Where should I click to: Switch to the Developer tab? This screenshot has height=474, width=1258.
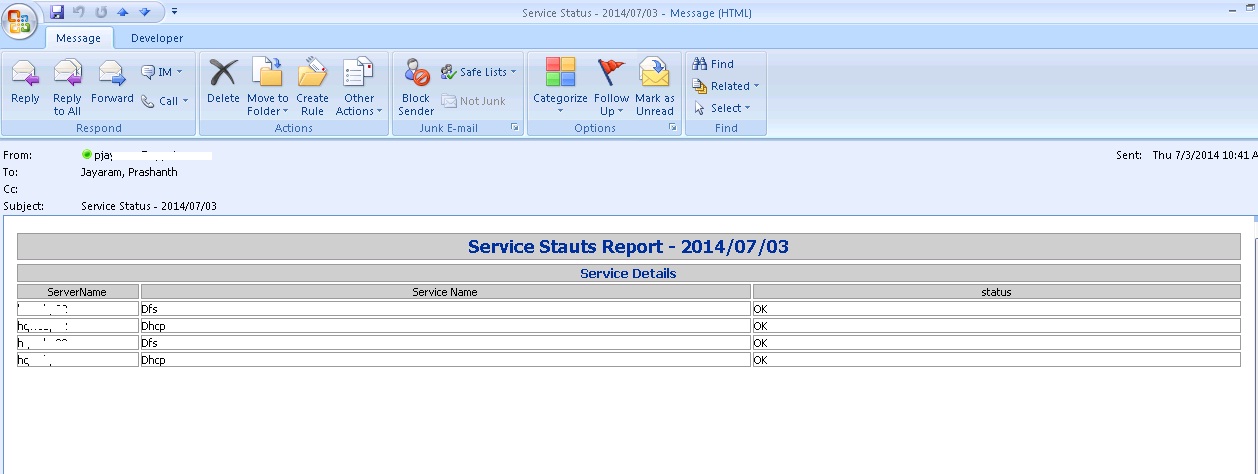(x=157, y=38)
